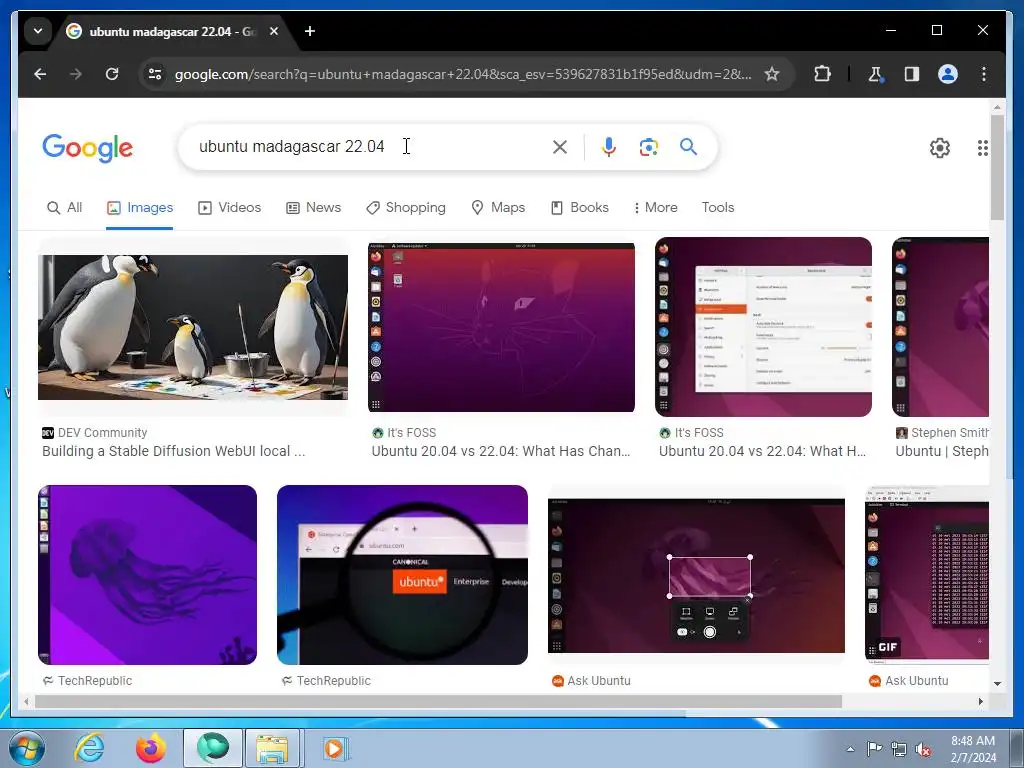
Task: Open Building a Stable Diffusion WebUI link
Action: [x=174, y=451]
